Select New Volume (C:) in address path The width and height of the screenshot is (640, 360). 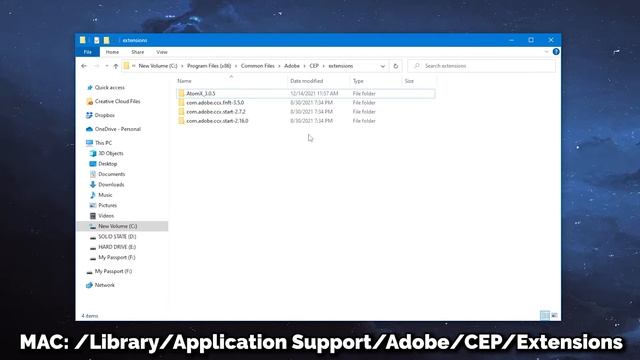pos(158,66)
